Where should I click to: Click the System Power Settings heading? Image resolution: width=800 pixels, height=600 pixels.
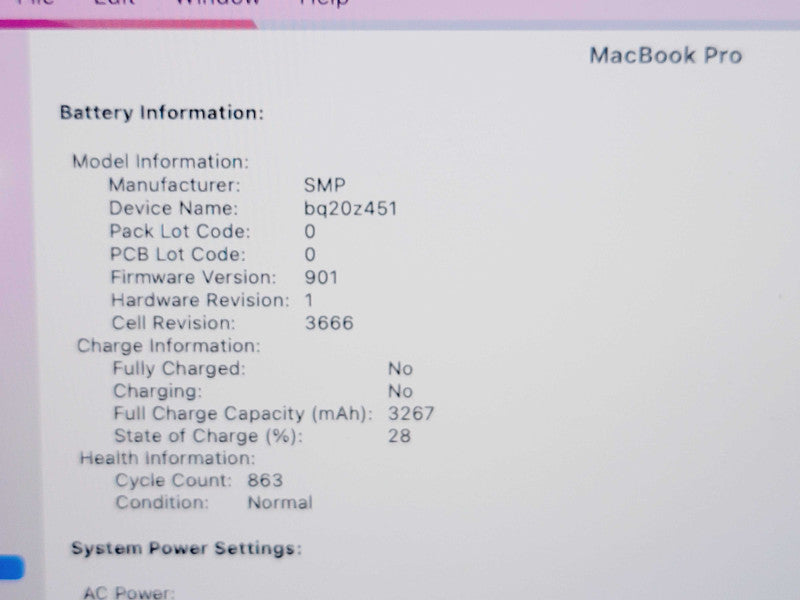(187, 548)
